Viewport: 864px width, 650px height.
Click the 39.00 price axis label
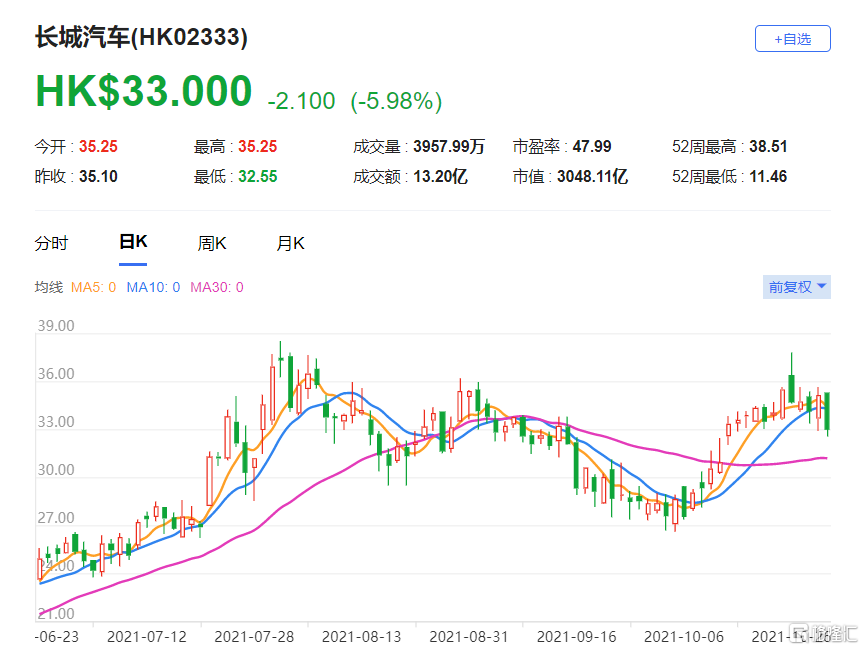point(56,326)
